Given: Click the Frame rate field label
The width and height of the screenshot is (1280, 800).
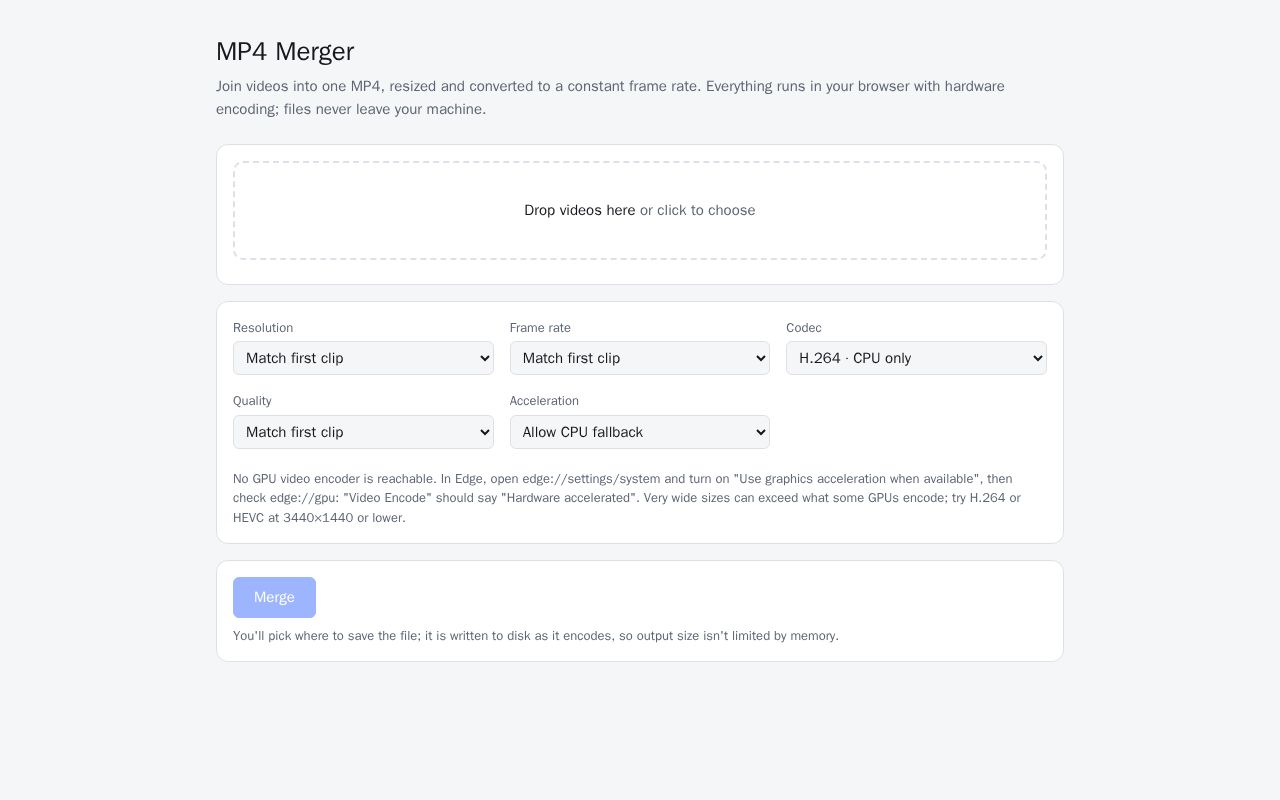Looking at the screenshot, I should pyautogui.click(x=540, y=328).
